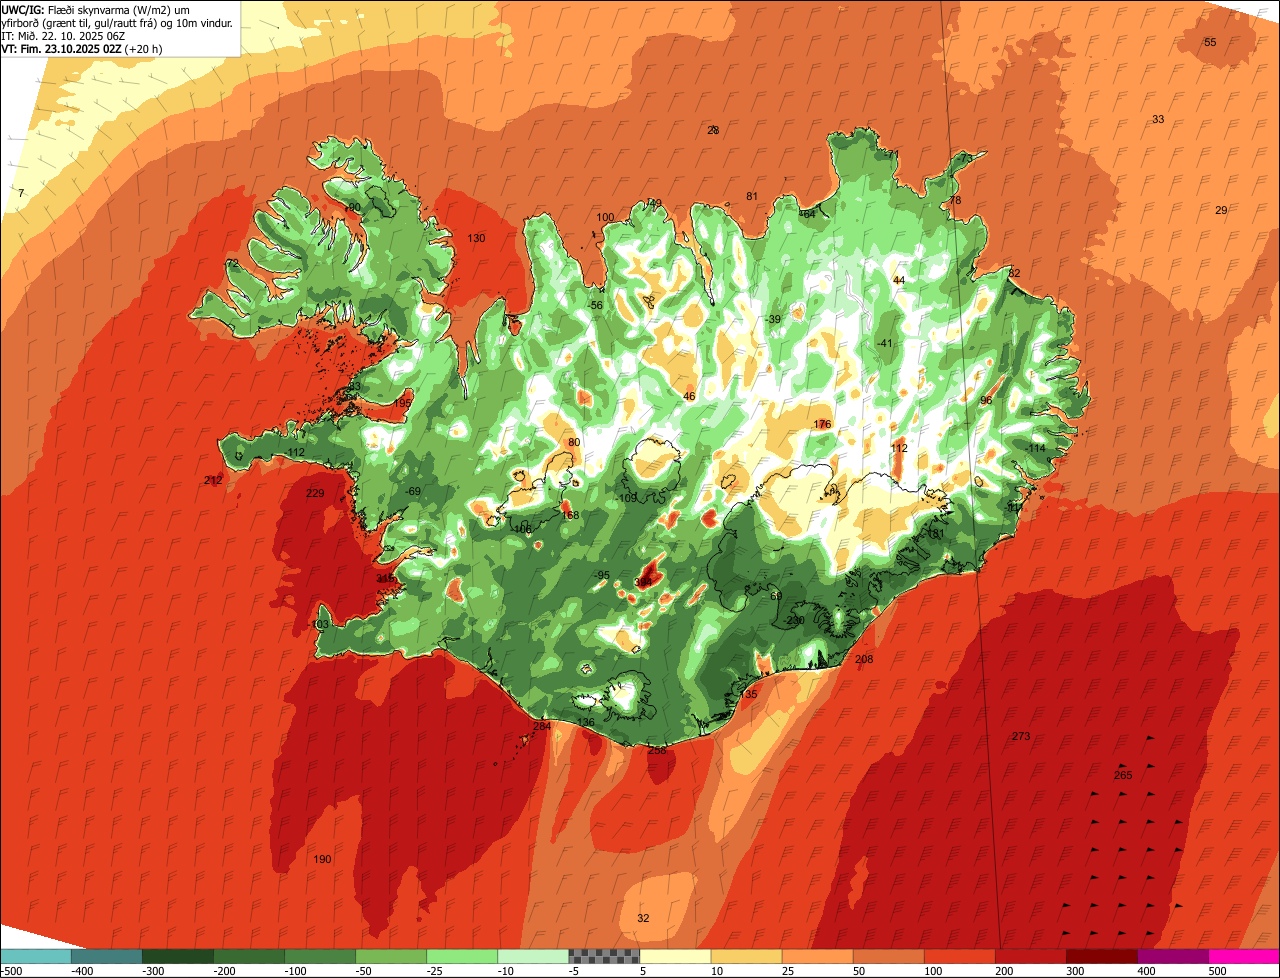The image size is (1280, 978).
Task: Click the '46' value in the interior
Action: click(689, 396)
